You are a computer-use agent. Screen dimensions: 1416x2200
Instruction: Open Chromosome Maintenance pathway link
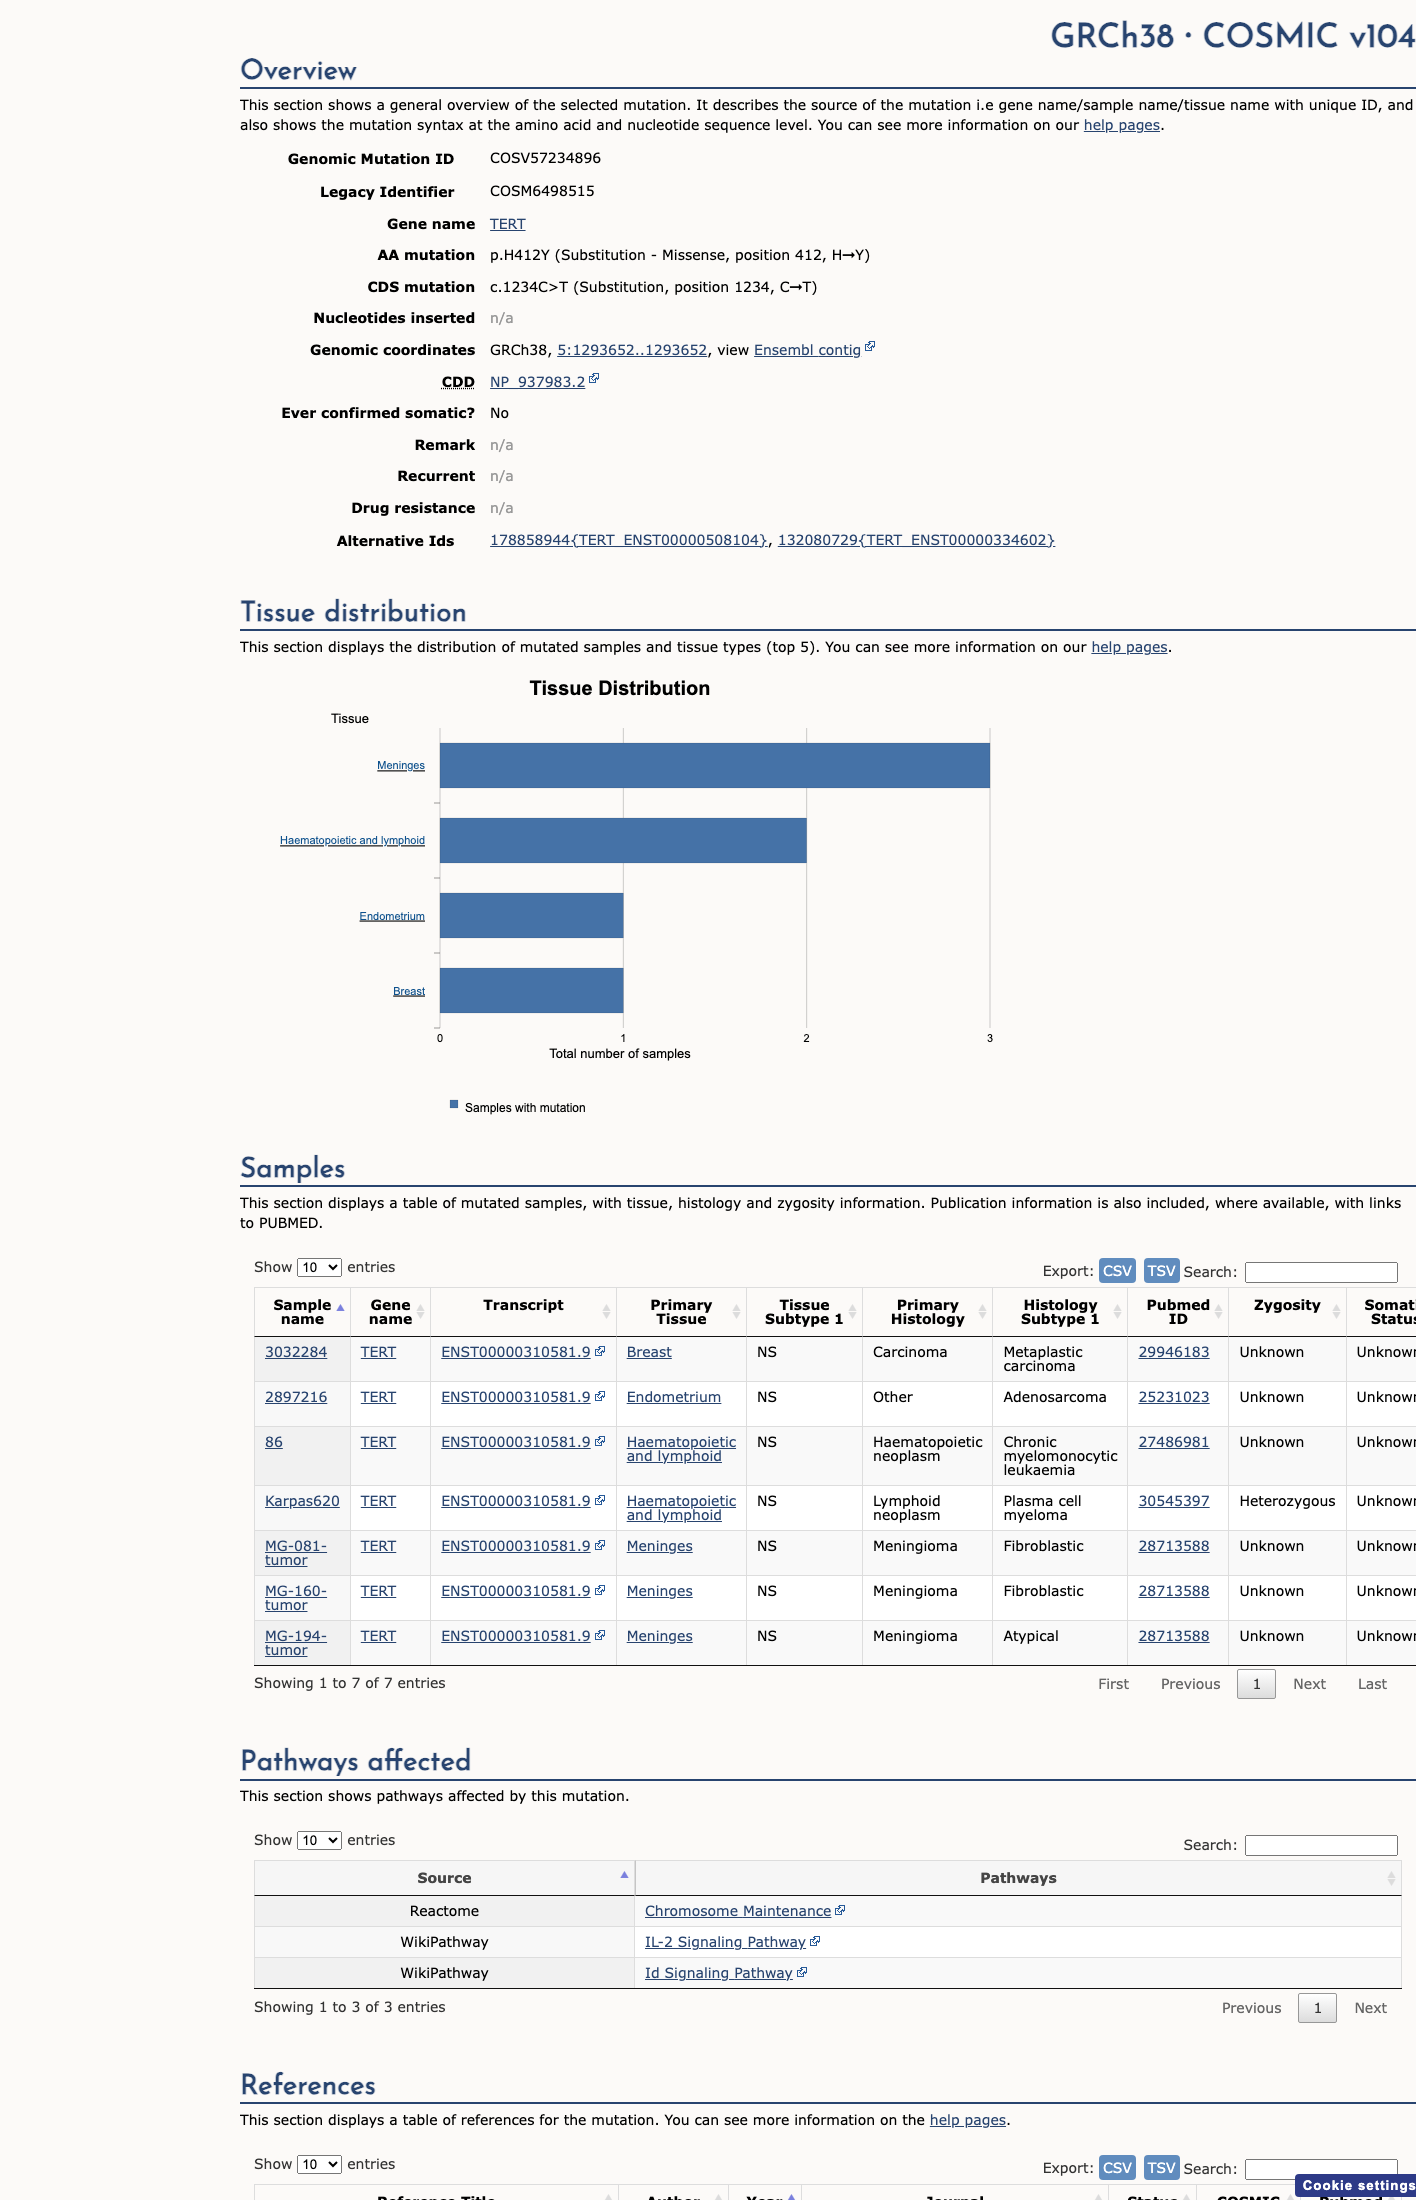[738, 1911]
